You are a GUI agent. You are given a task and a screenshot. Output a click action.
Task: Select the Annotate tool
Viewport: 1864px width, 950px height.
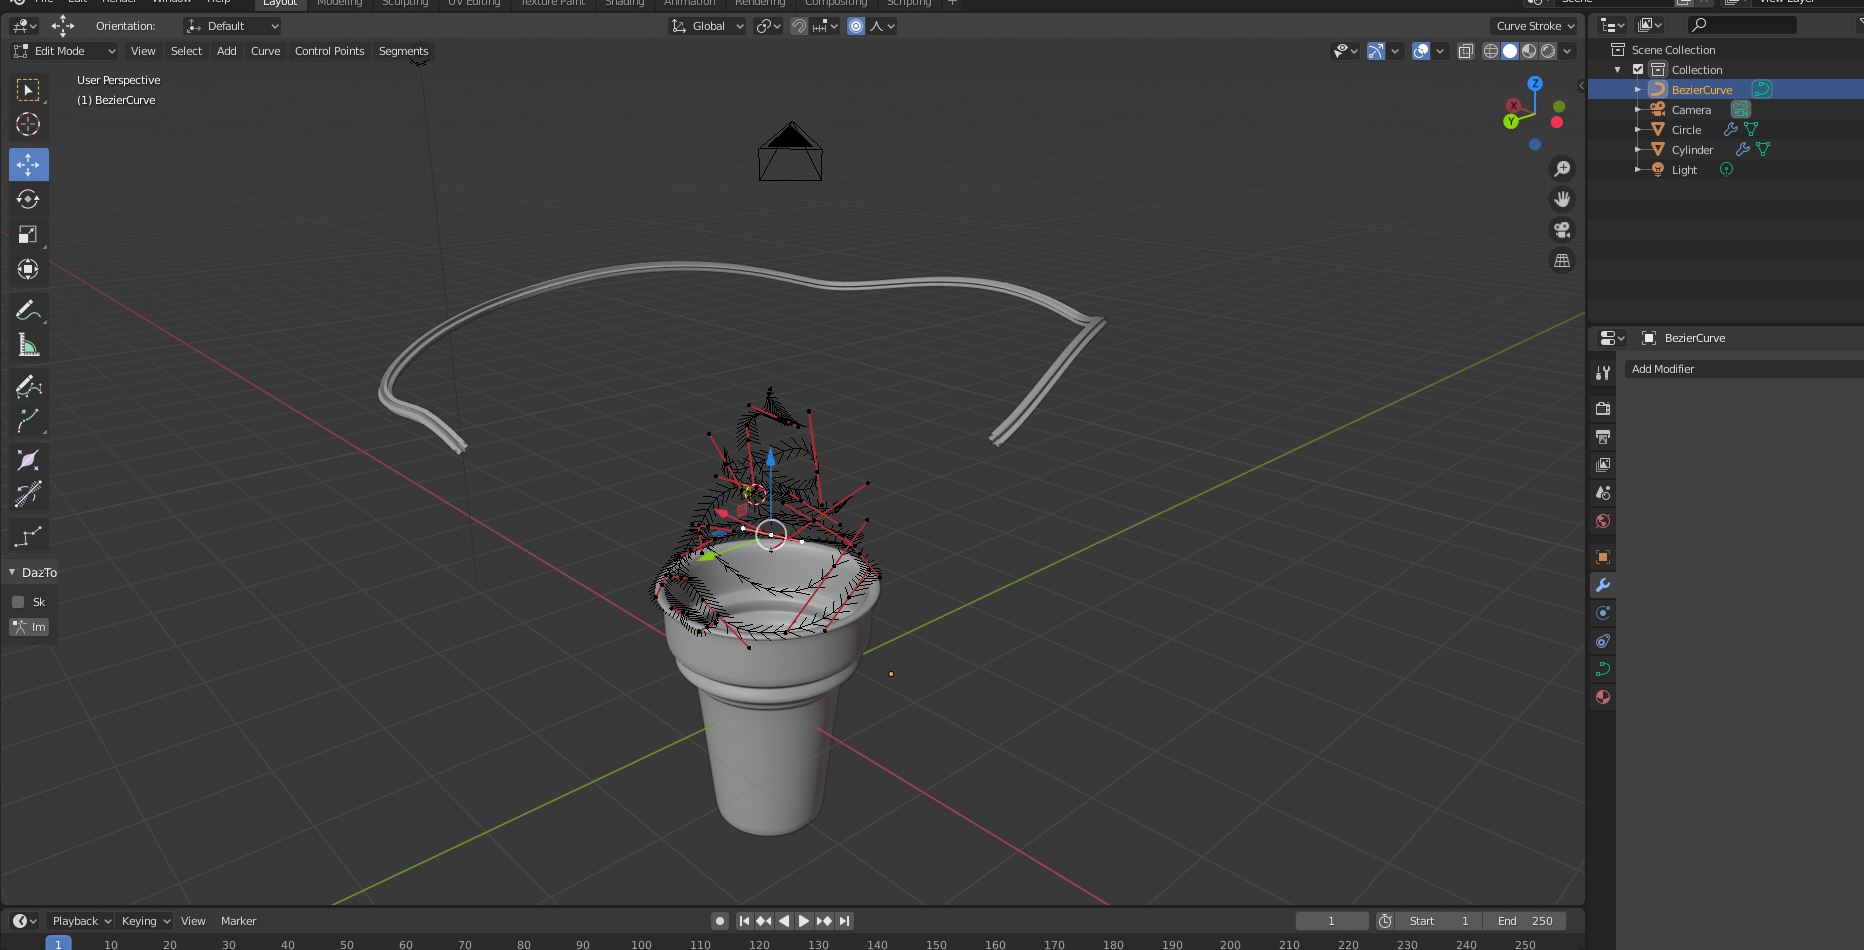(x=28, y=310)
